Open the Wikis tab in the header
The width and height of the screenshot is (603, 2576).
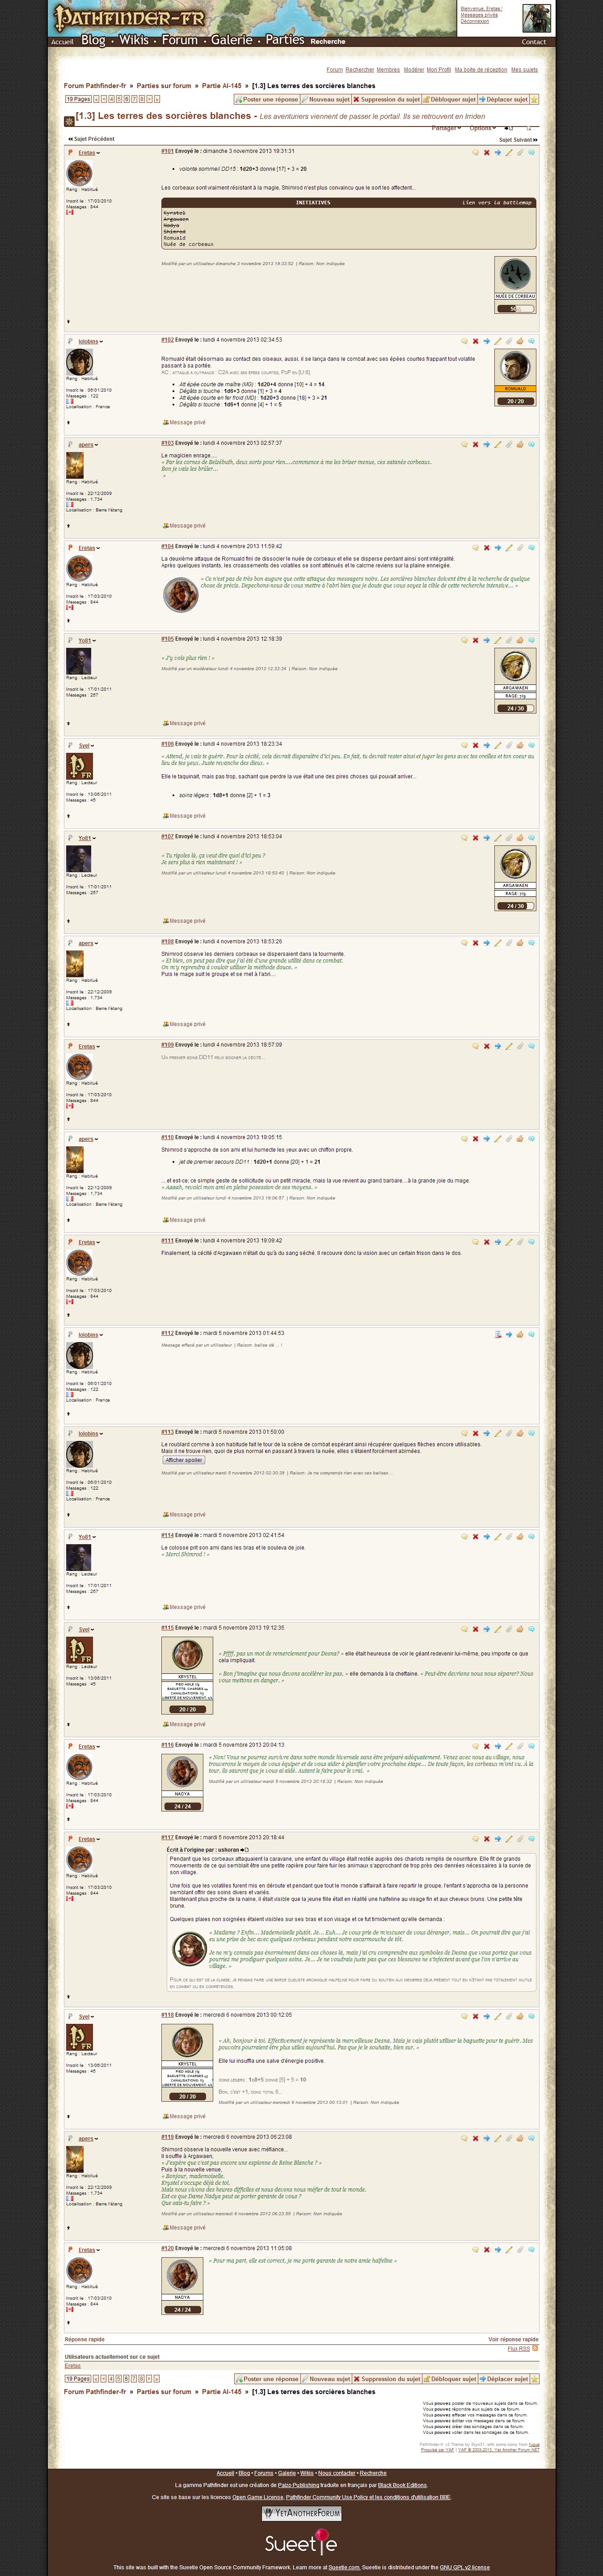click(133, 40)
